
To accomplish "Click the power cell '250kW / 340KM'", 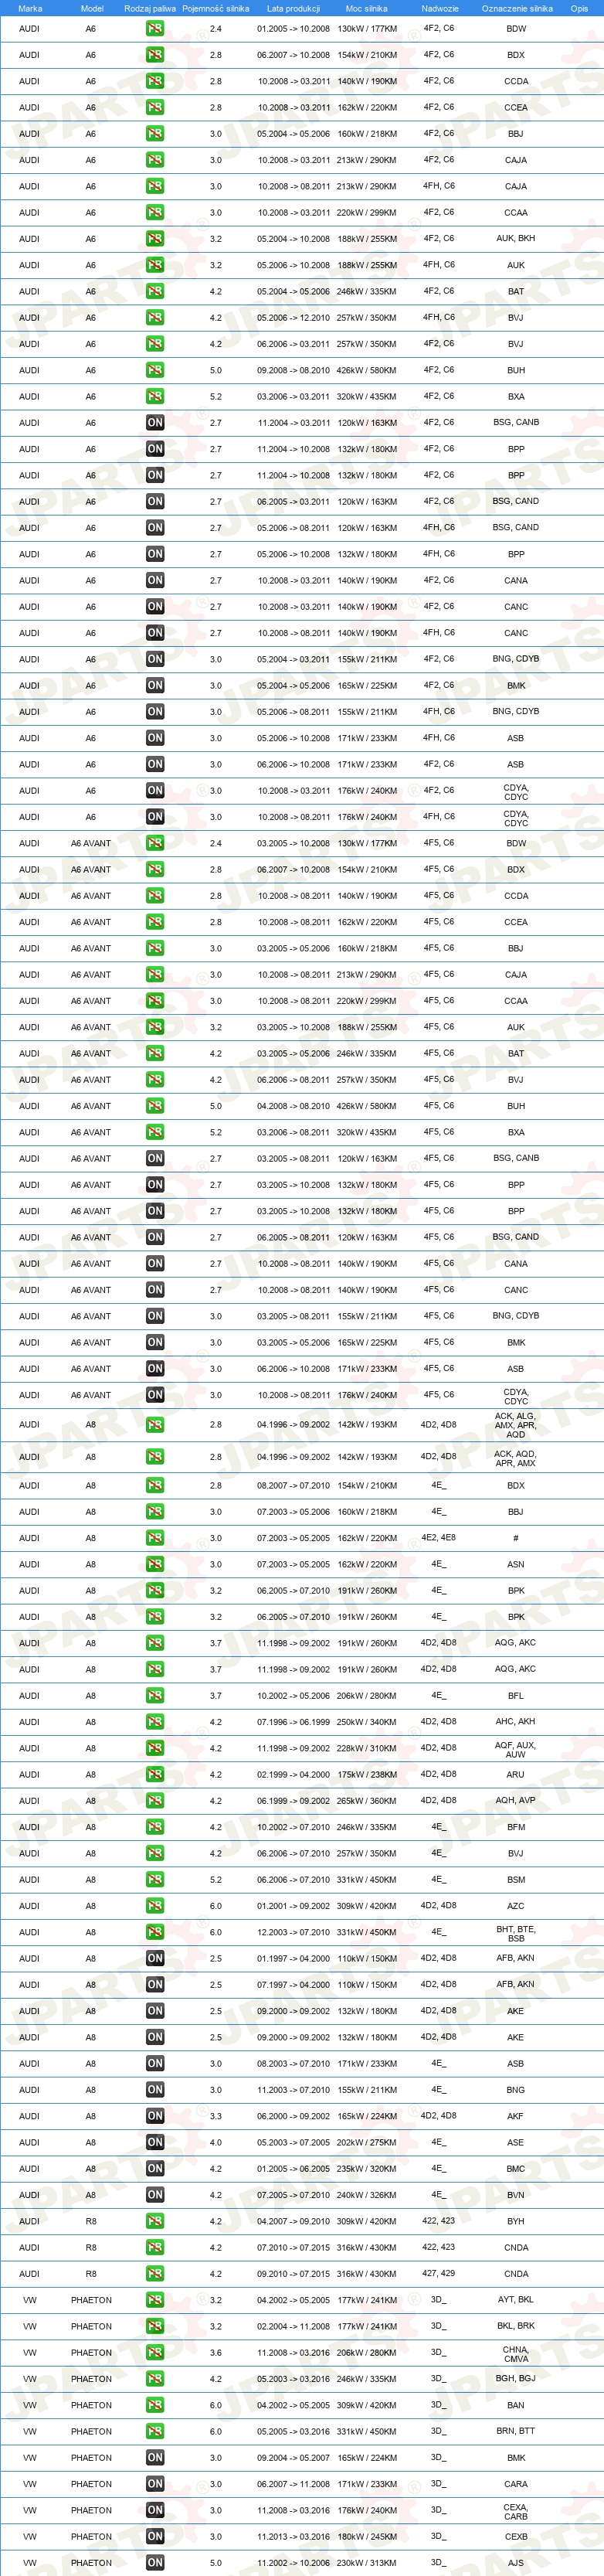I will (367, 1722).
